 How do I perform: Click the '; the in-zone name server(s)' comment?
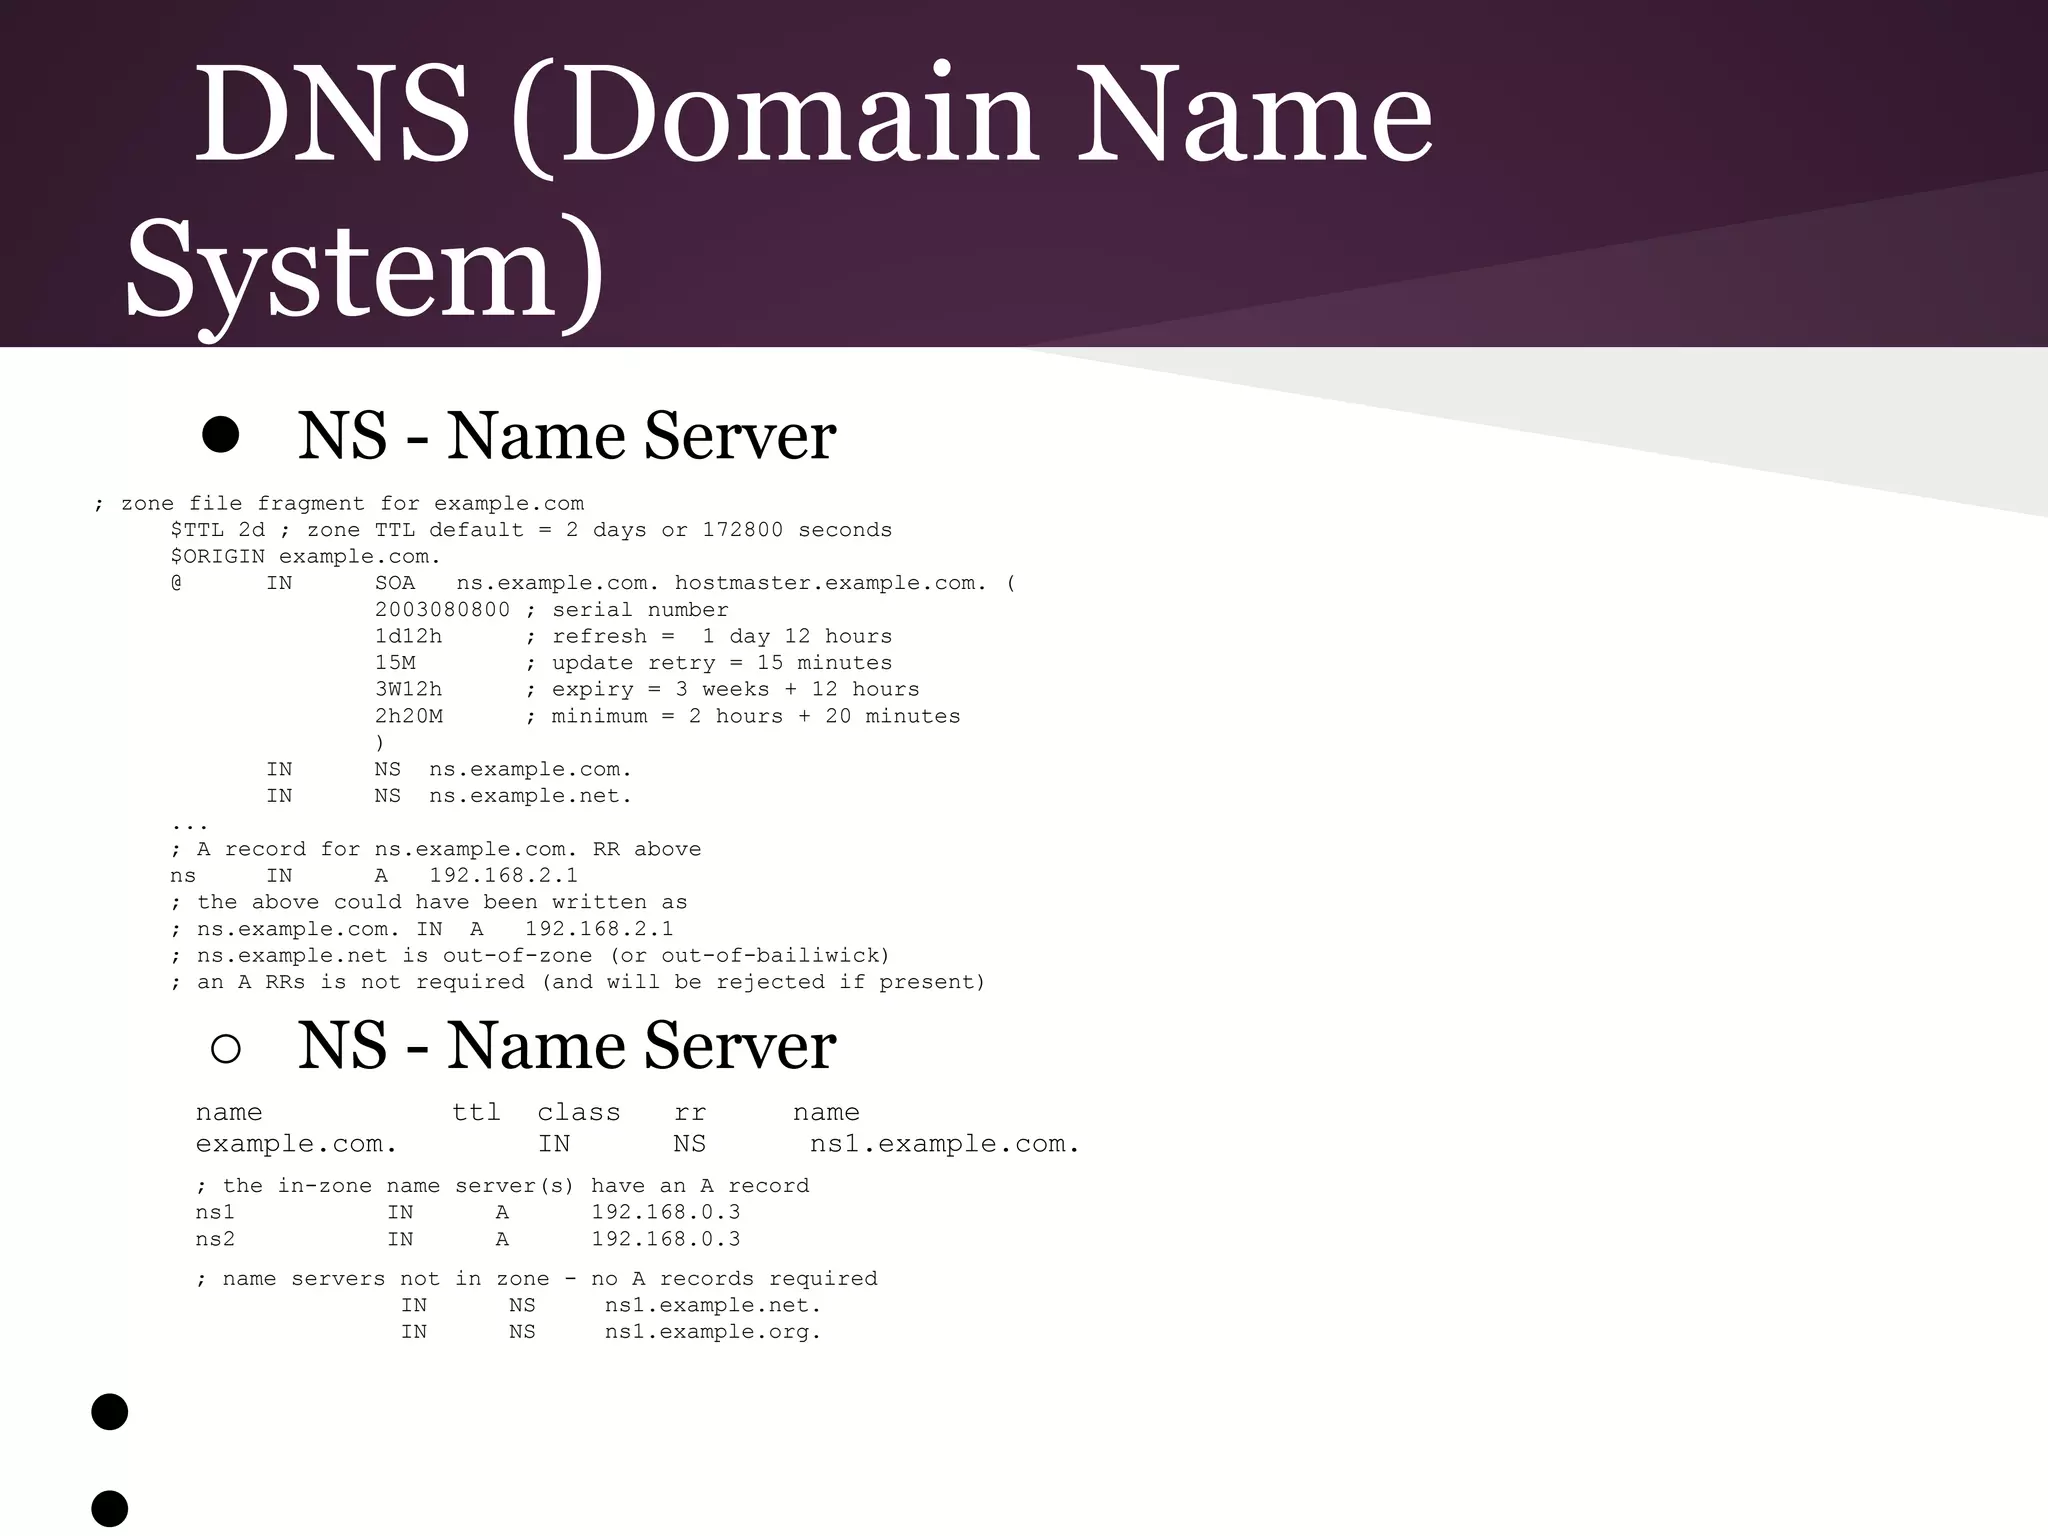503,1186
